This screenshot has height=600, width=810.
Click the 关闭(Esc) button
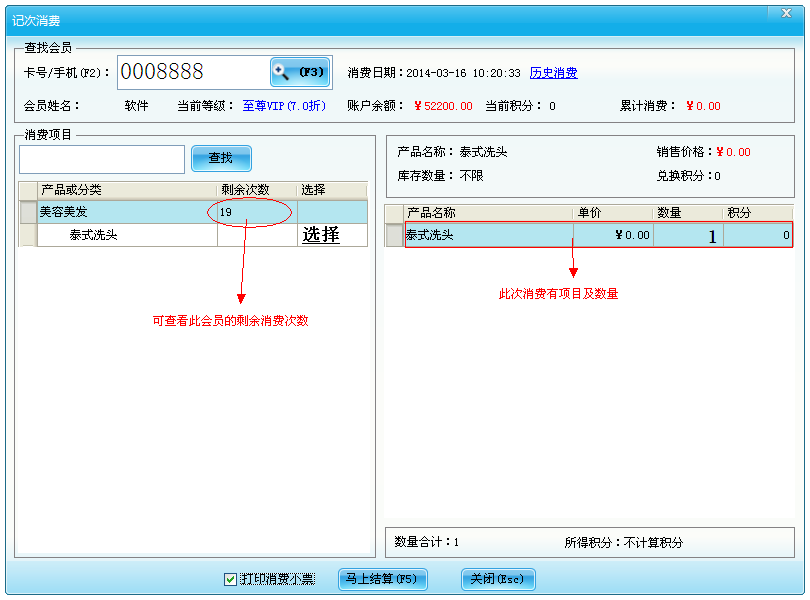pyautogui.click(x=497, y=579)
